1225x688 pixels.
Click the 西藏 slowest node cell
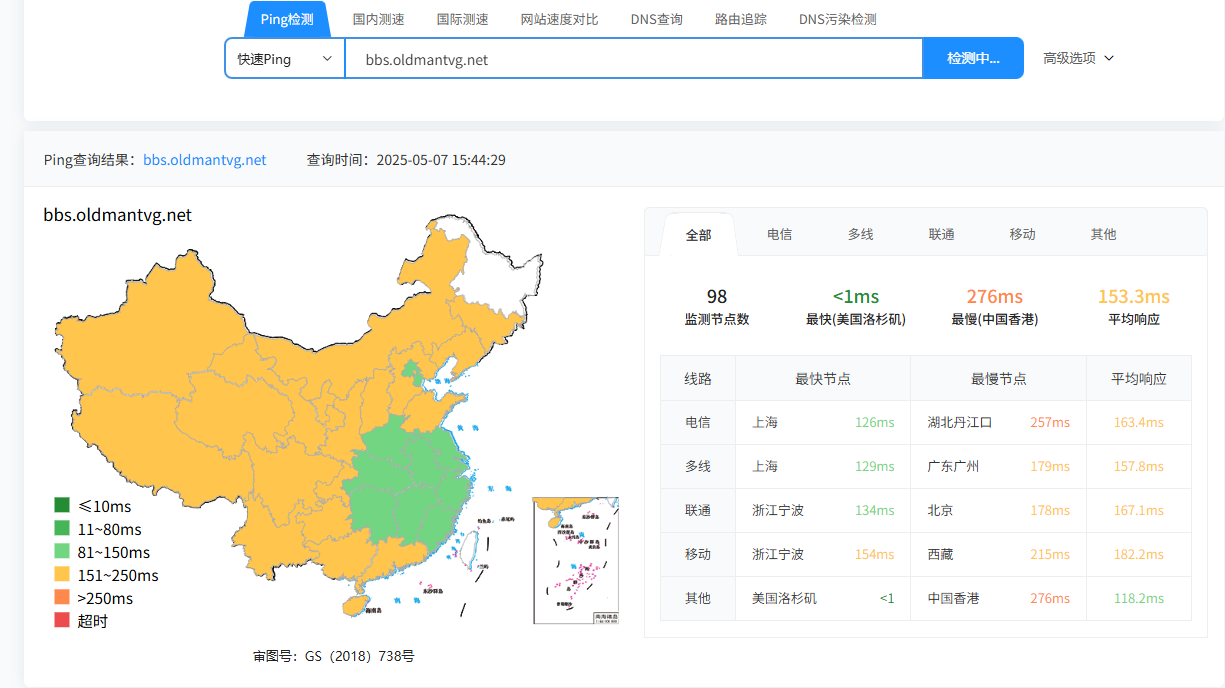(941, 555)
